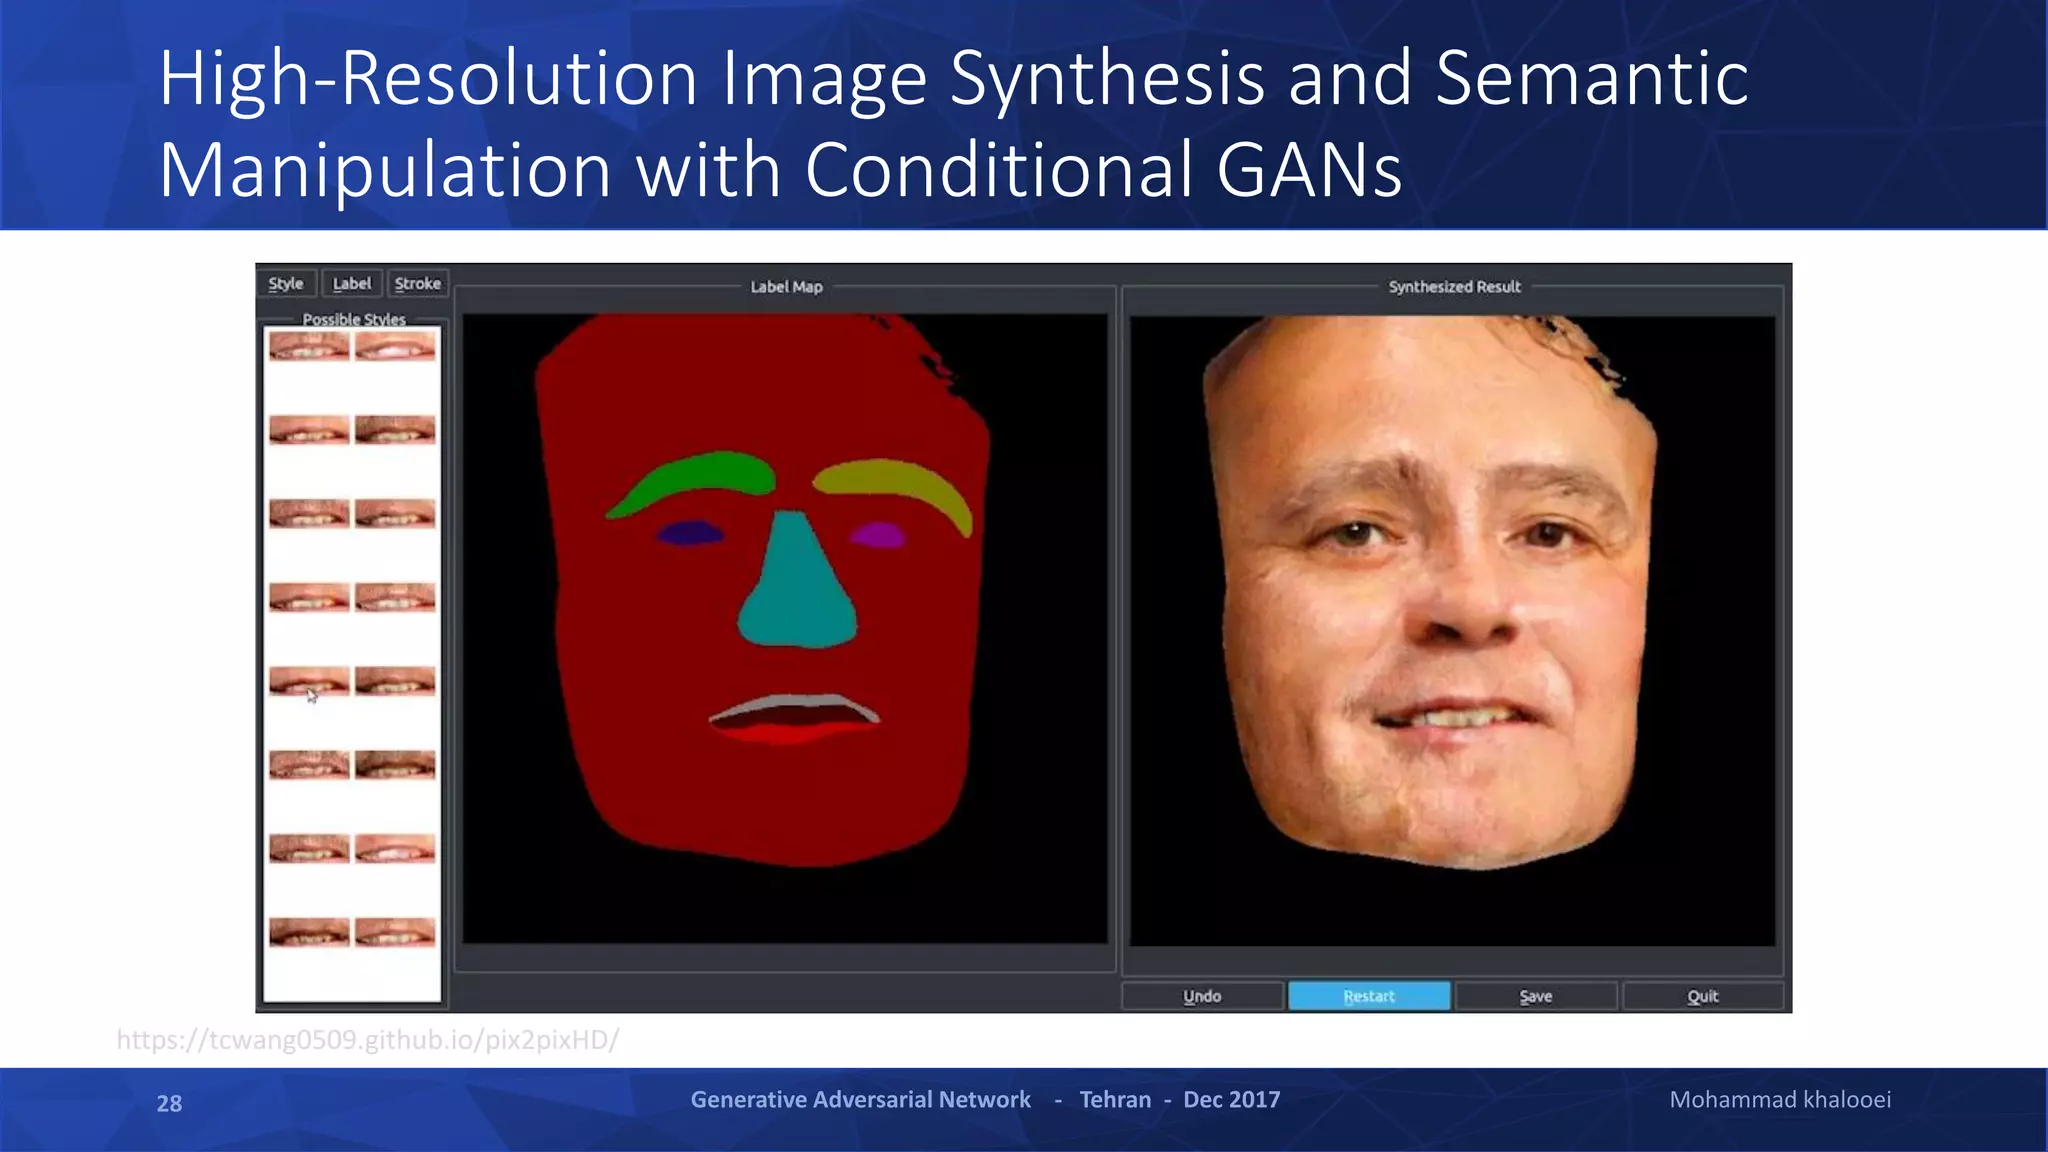Viewport: 2048px width, 1152px height.
Task: Select second row right mouth style thumbnail
Action: (x=395, y=430)
